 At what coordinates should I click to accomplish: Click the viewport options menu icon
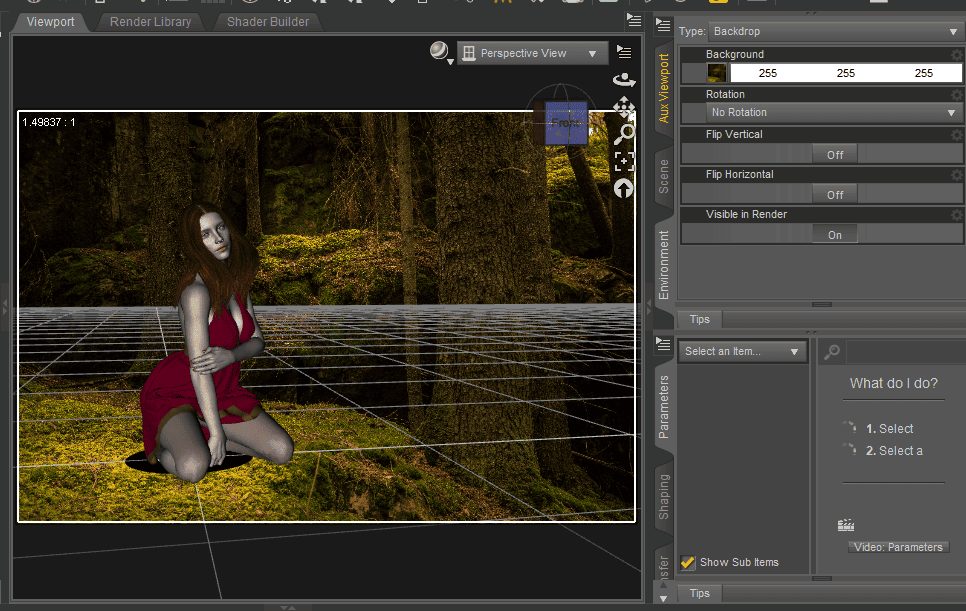(x=625, y=51)
